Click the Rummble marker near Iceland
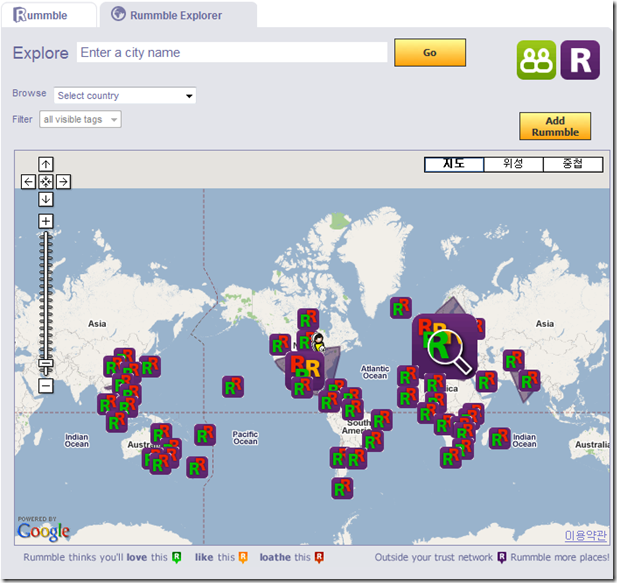 tap(401, 308)
